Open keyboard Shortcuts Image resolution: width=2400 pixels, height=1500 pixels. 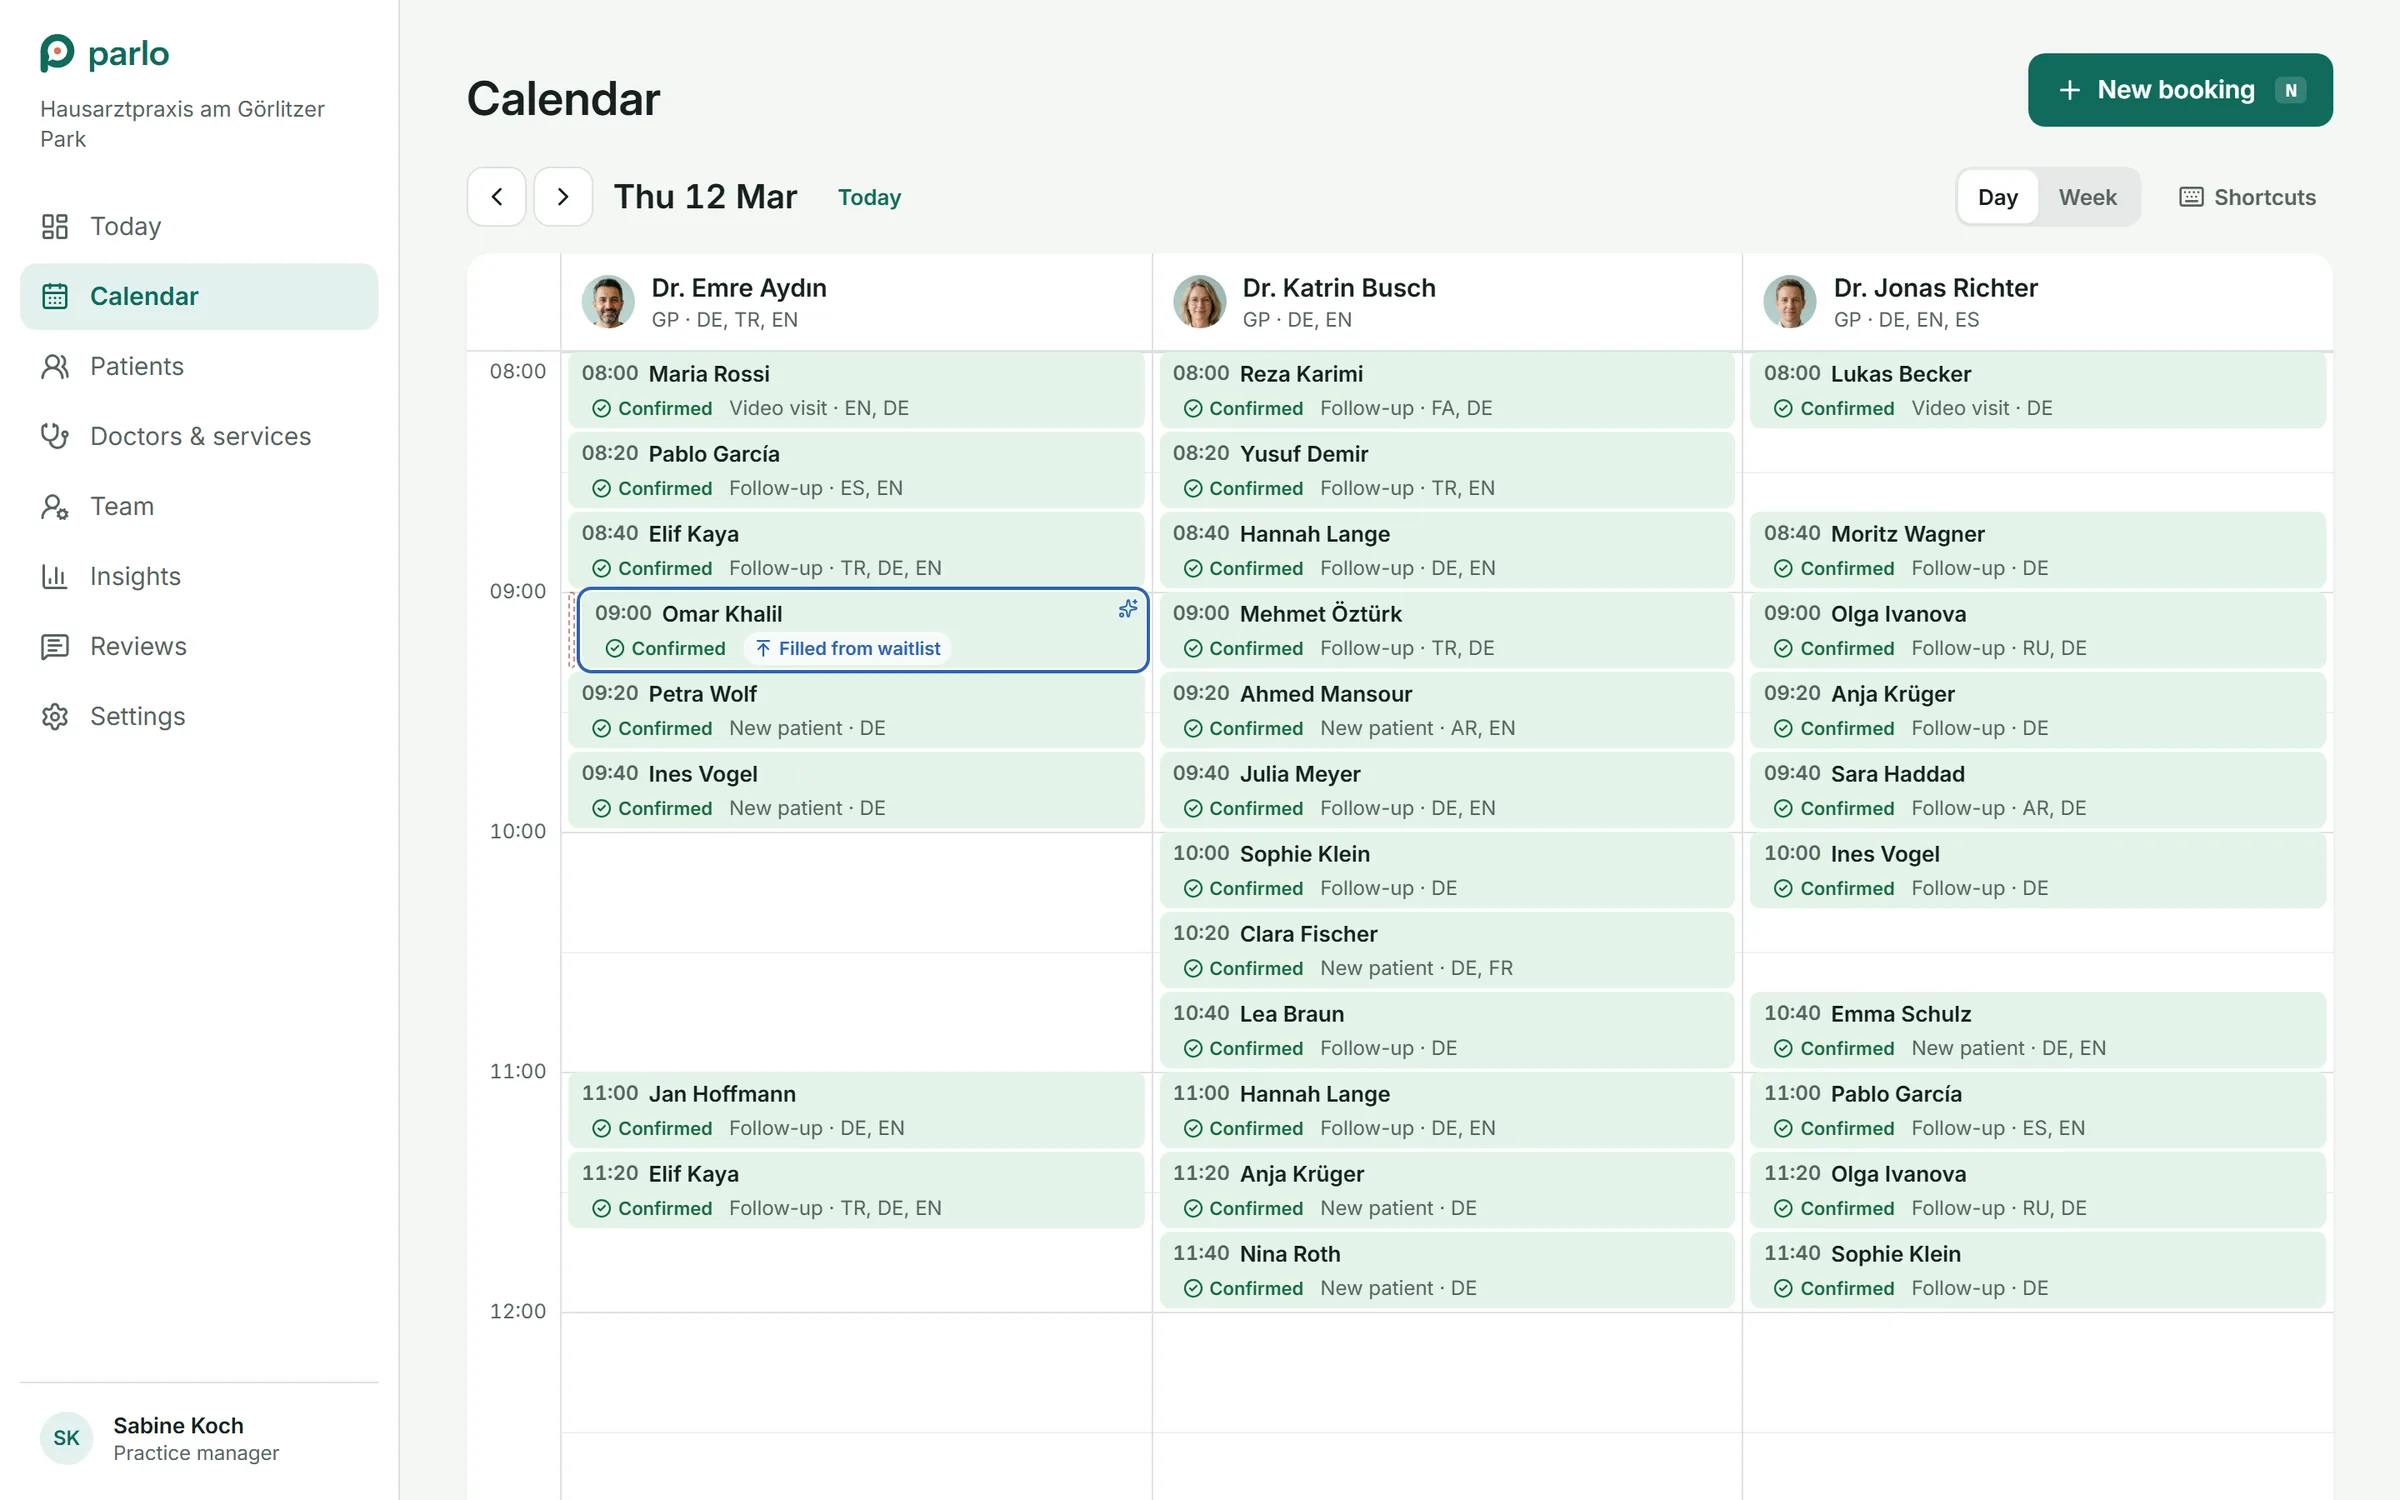coord(2248,197)
